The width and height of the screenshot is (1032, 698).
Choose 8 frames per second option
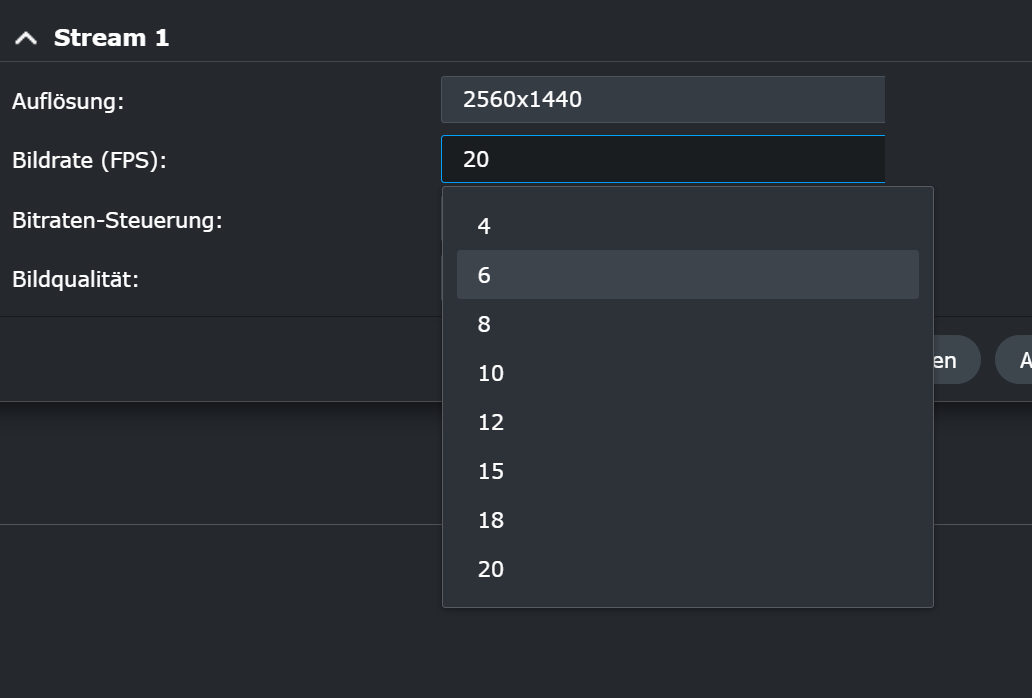(x=688, y=324)
